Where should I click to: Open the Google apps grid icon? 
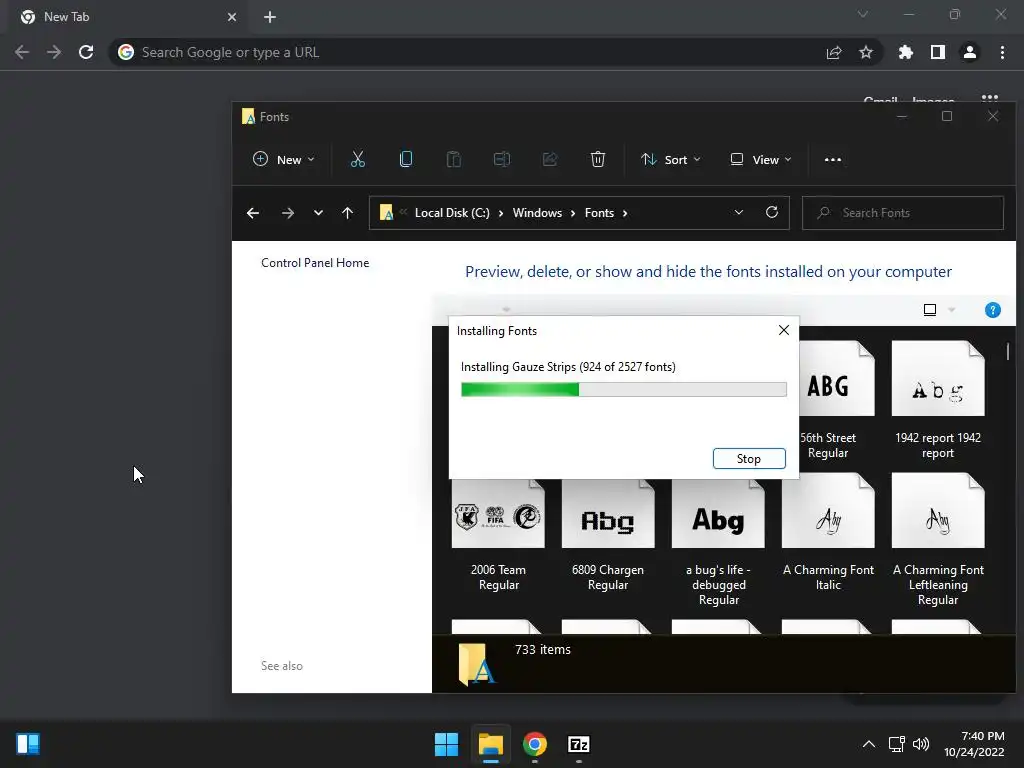[x=990, y=98]
